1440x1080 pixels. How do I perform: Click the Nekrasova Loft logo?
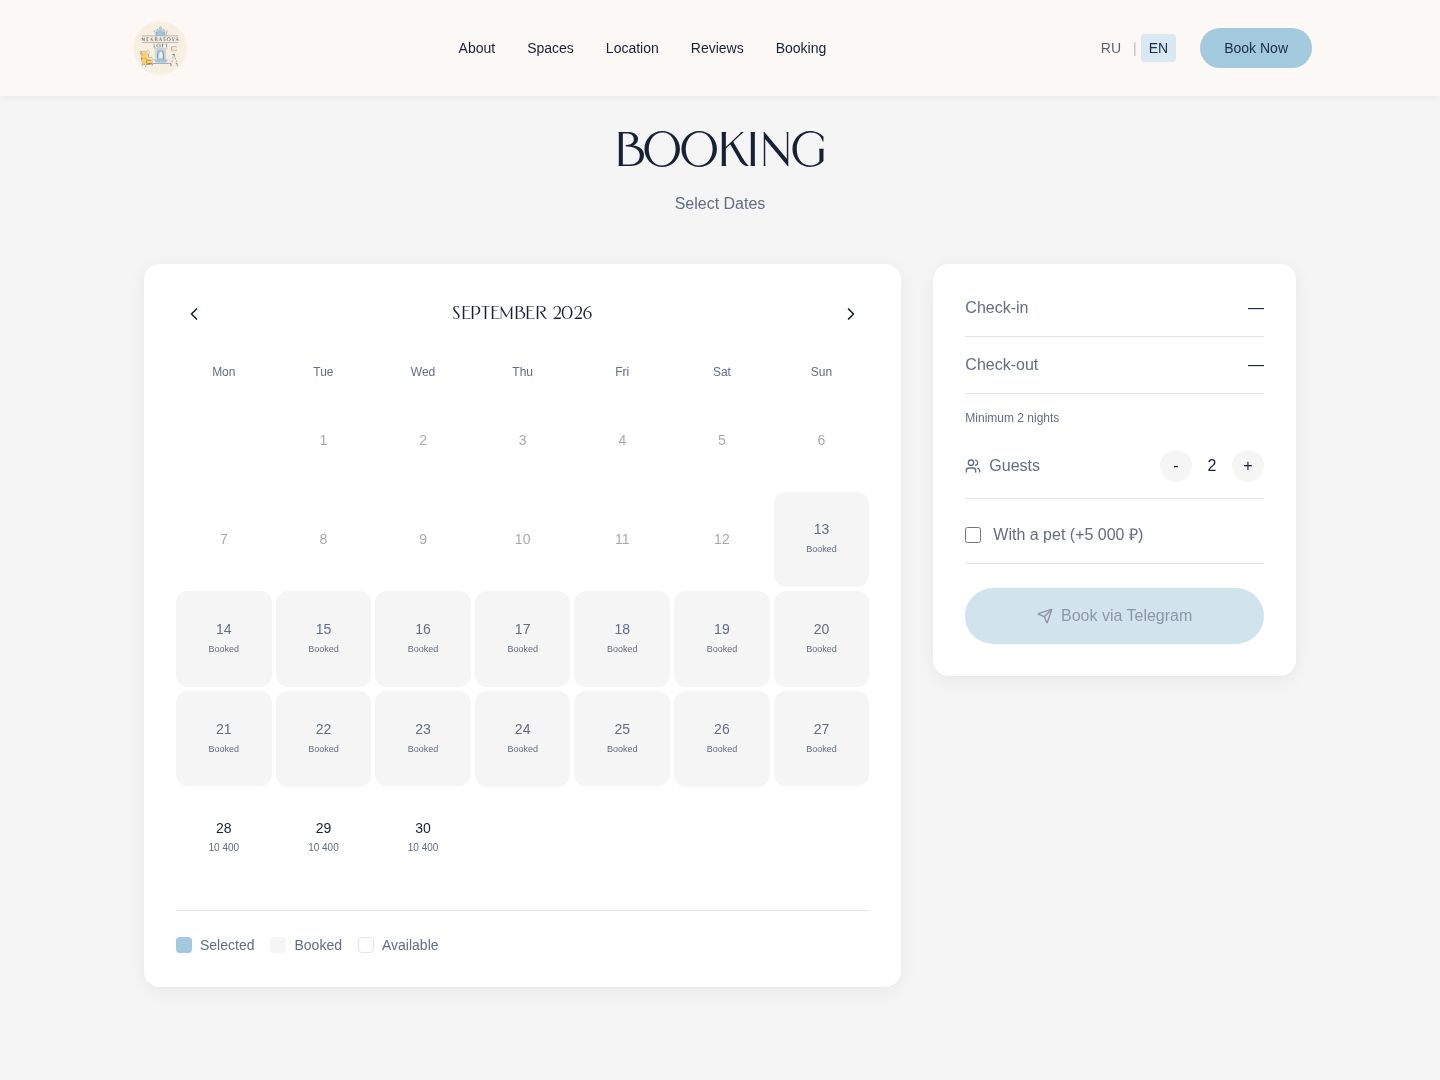click(x=160, y=48)
